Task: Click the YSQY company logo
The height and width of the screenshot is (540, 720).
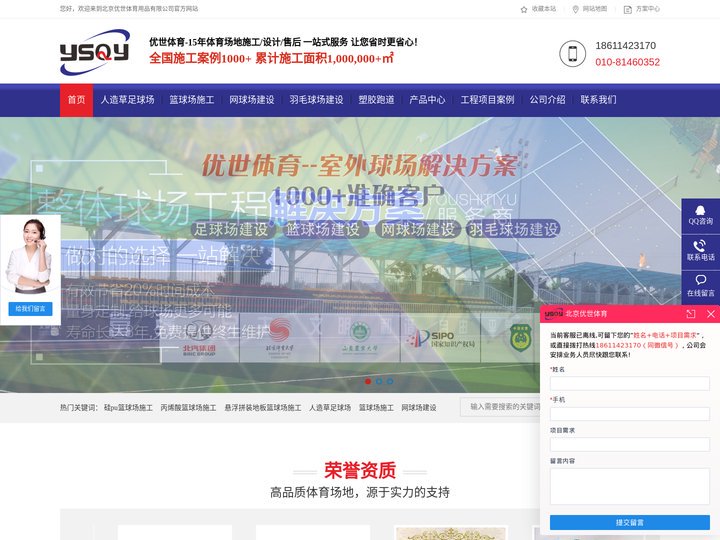Action: [x=95, y=51]
